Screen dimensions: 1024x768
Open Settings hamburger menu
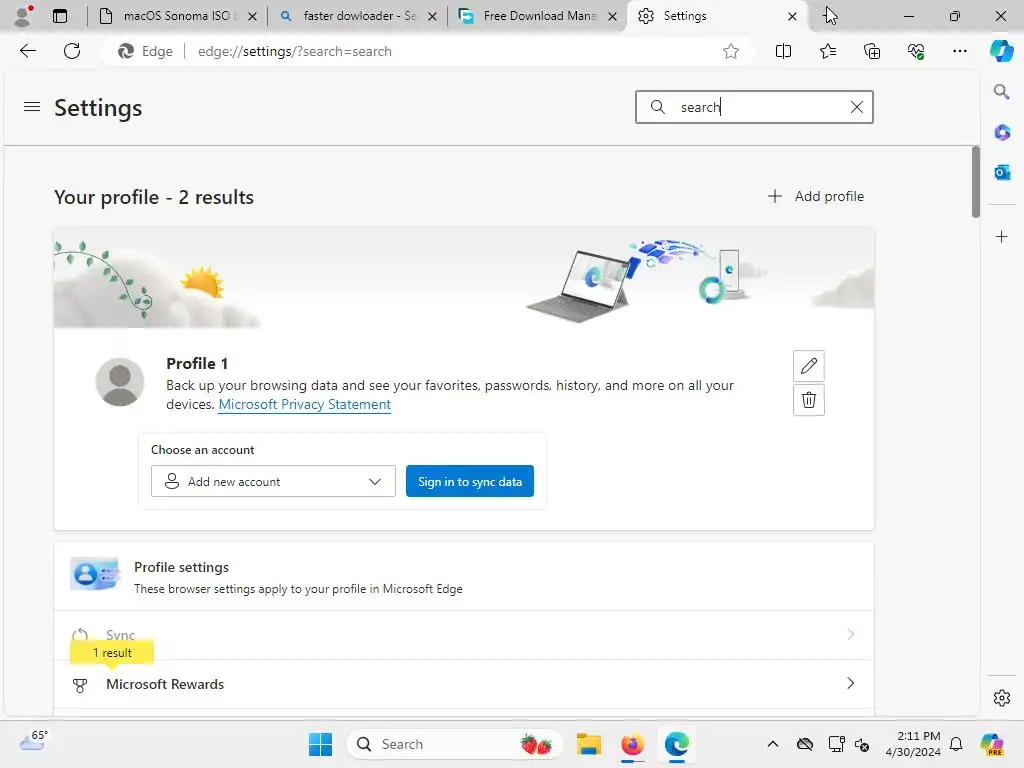click(31, 106)
